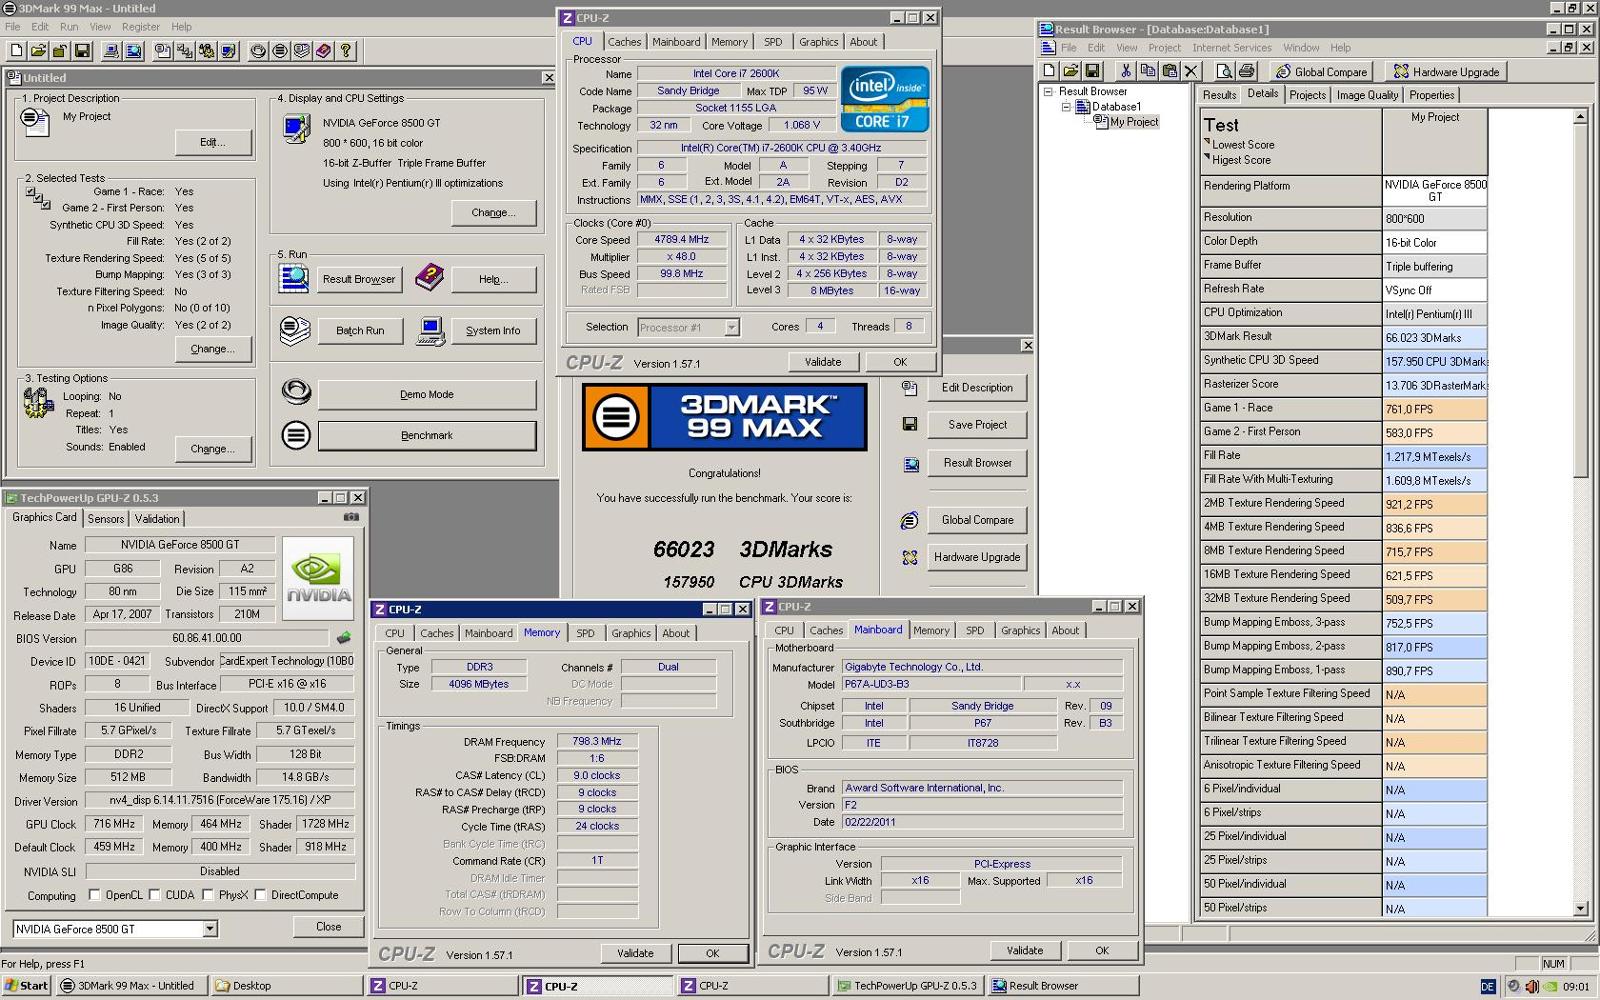Toggle the PhysX checkbox in GPU-Z
This screenshot has height=1000, width=1600.
point(208,895)
